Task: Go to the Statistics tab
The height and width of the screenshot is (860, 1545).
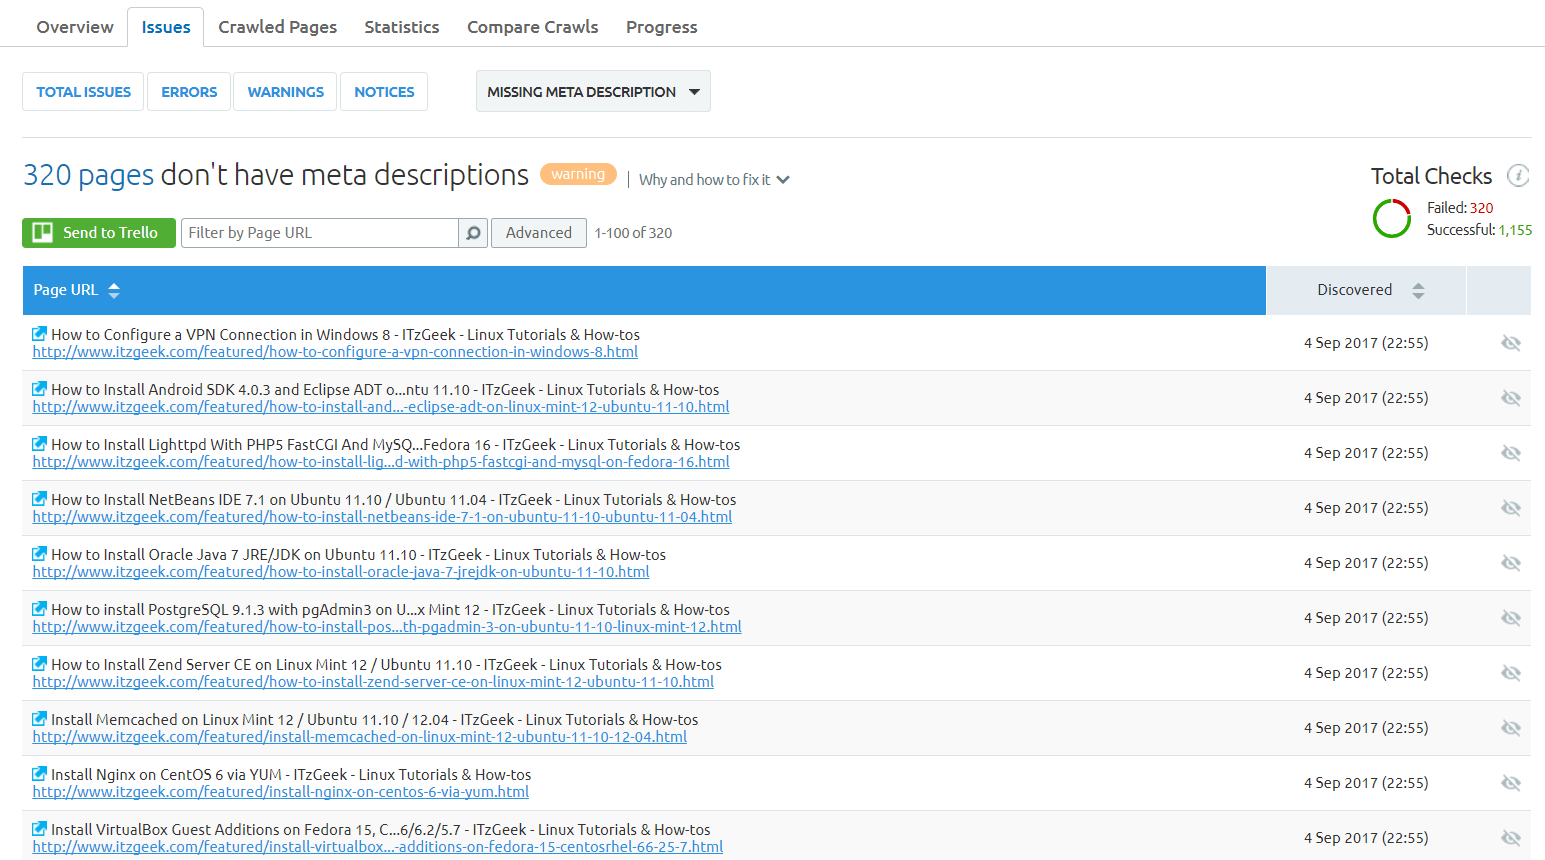Action: pyautogui.click(x=402, y=27)
